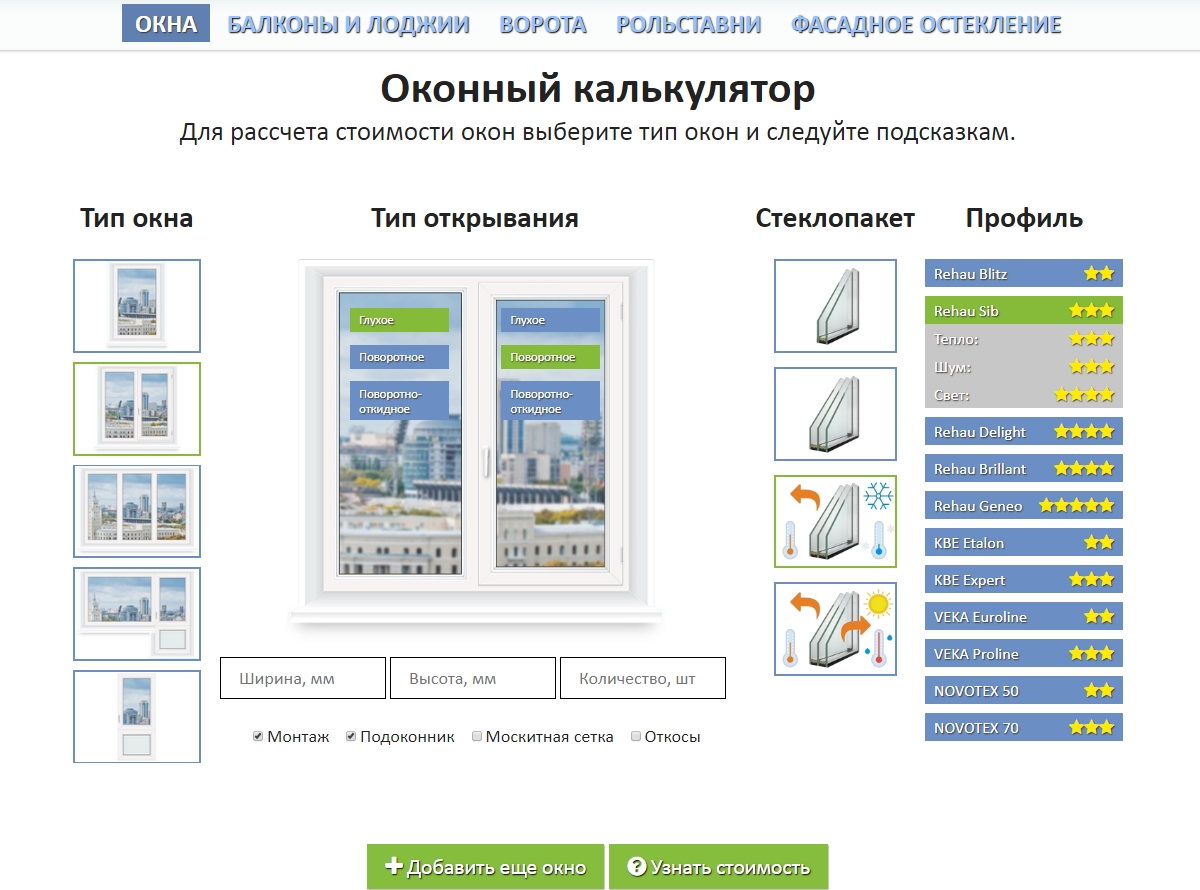Set left sash to Поворотно-откидное opening
This screenshot has width=1200, height=890.
399,401
